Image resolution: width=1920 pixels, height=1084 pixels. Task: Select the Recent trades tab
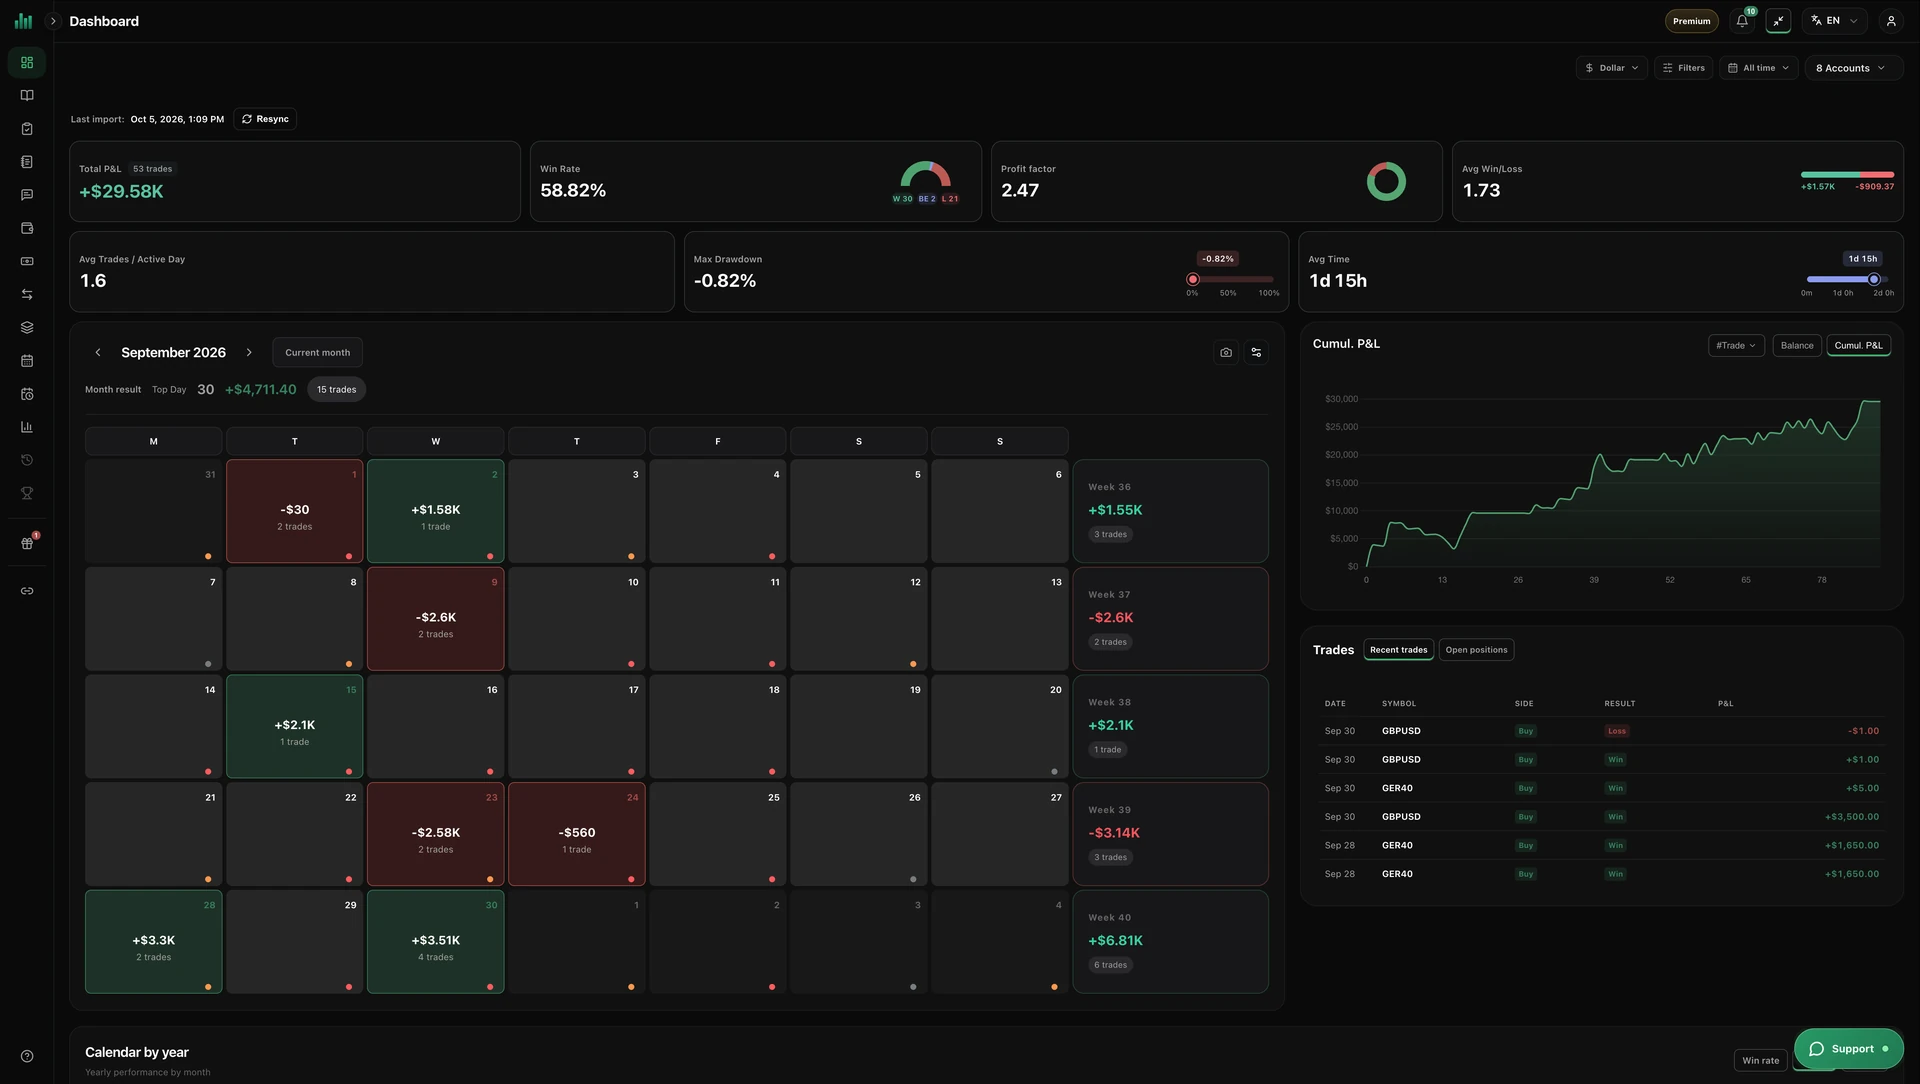(x=1398, y=650)
